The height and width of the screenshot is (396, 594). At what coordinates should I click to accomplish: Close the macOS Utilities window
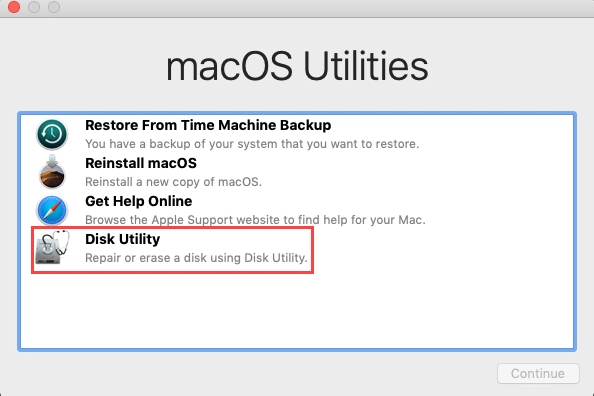click(x=14, y=6)
